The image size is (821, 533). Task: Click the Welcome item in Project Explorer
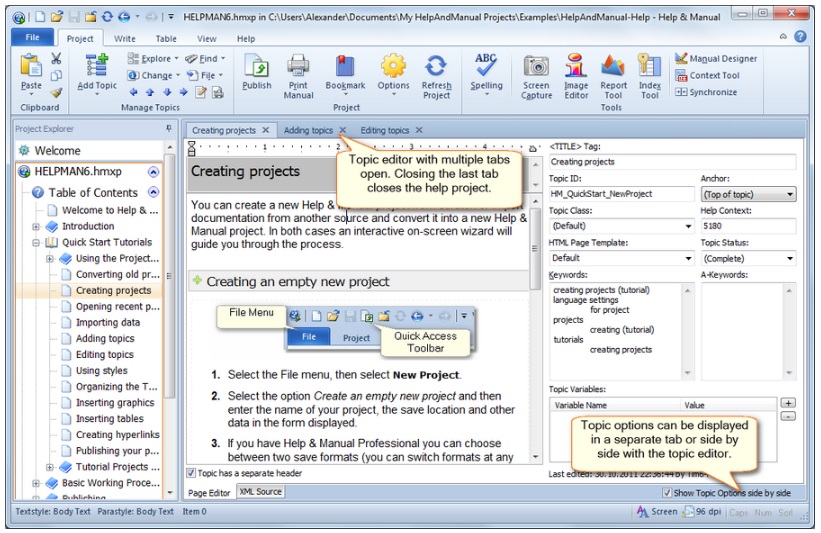tap(57, 151)
